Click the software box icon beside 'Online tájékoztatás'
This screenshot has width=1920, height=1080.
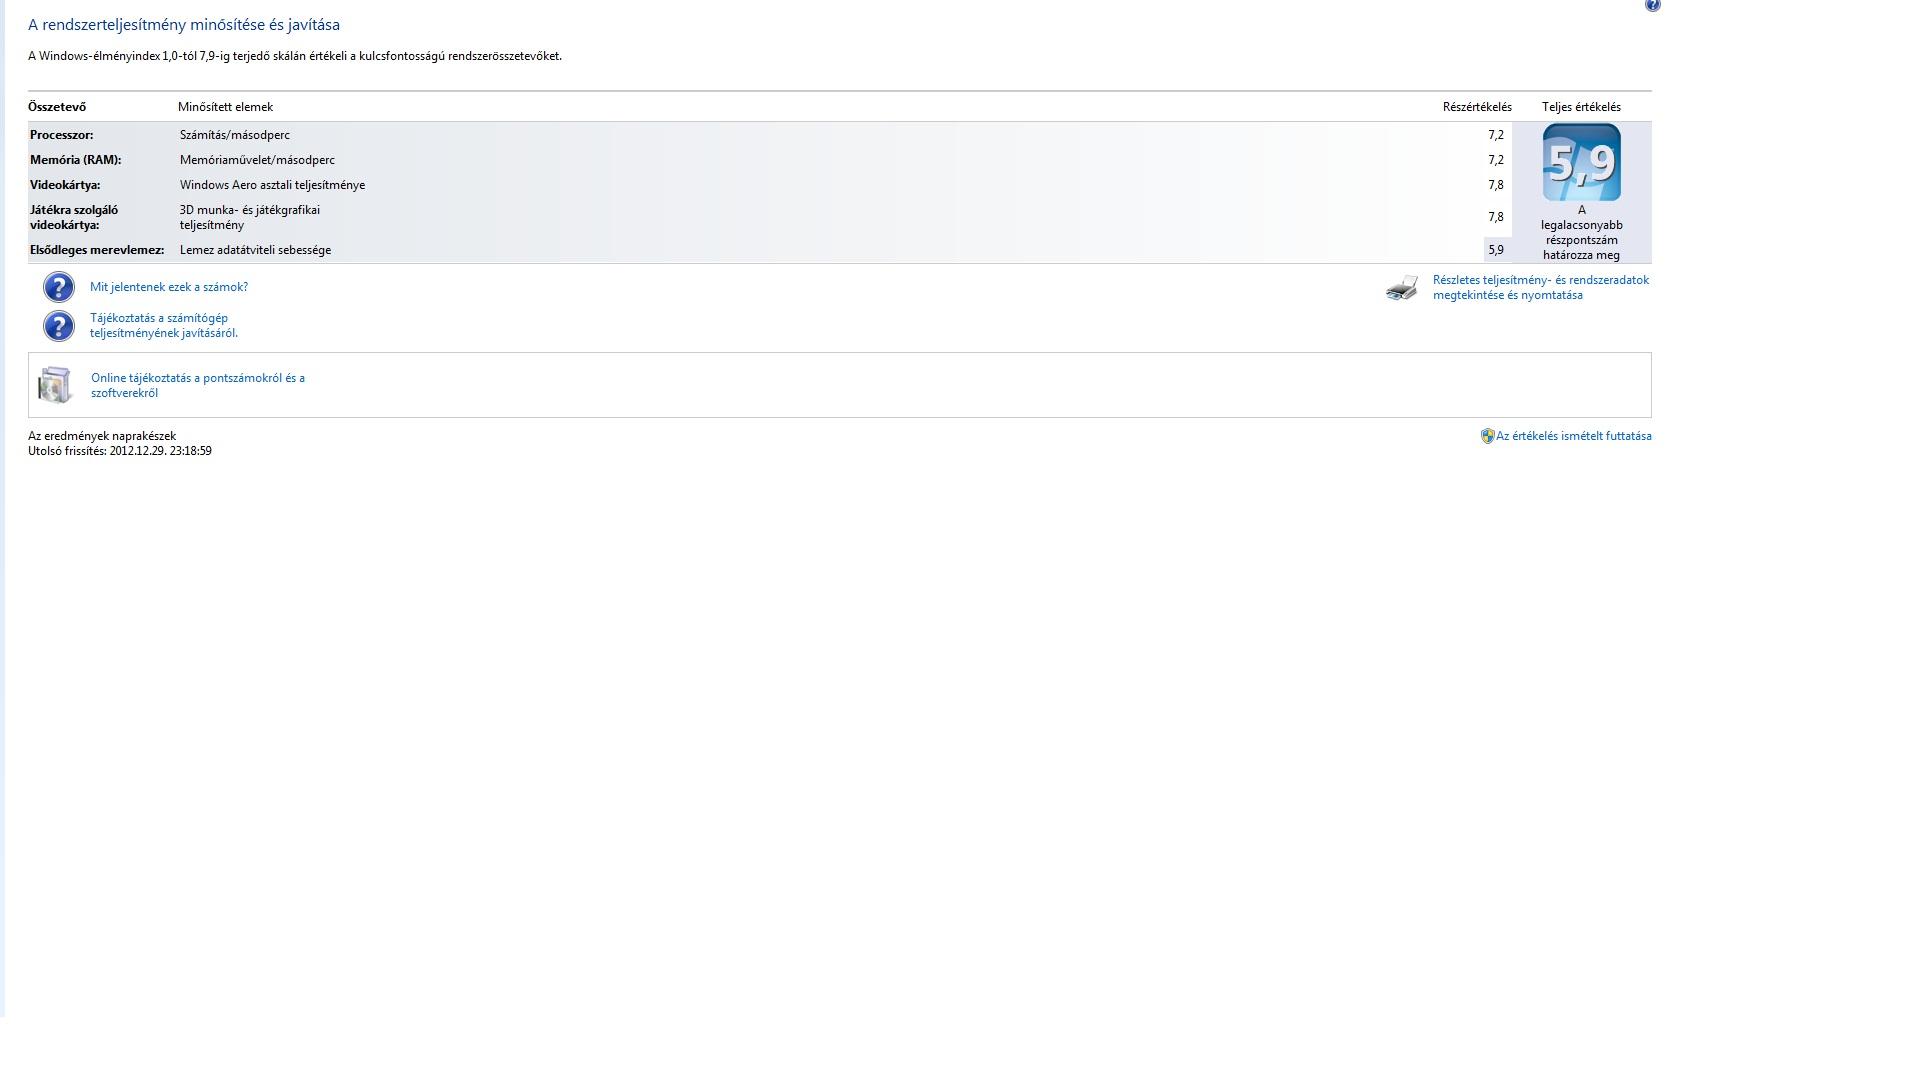click(x=55, y=385)
